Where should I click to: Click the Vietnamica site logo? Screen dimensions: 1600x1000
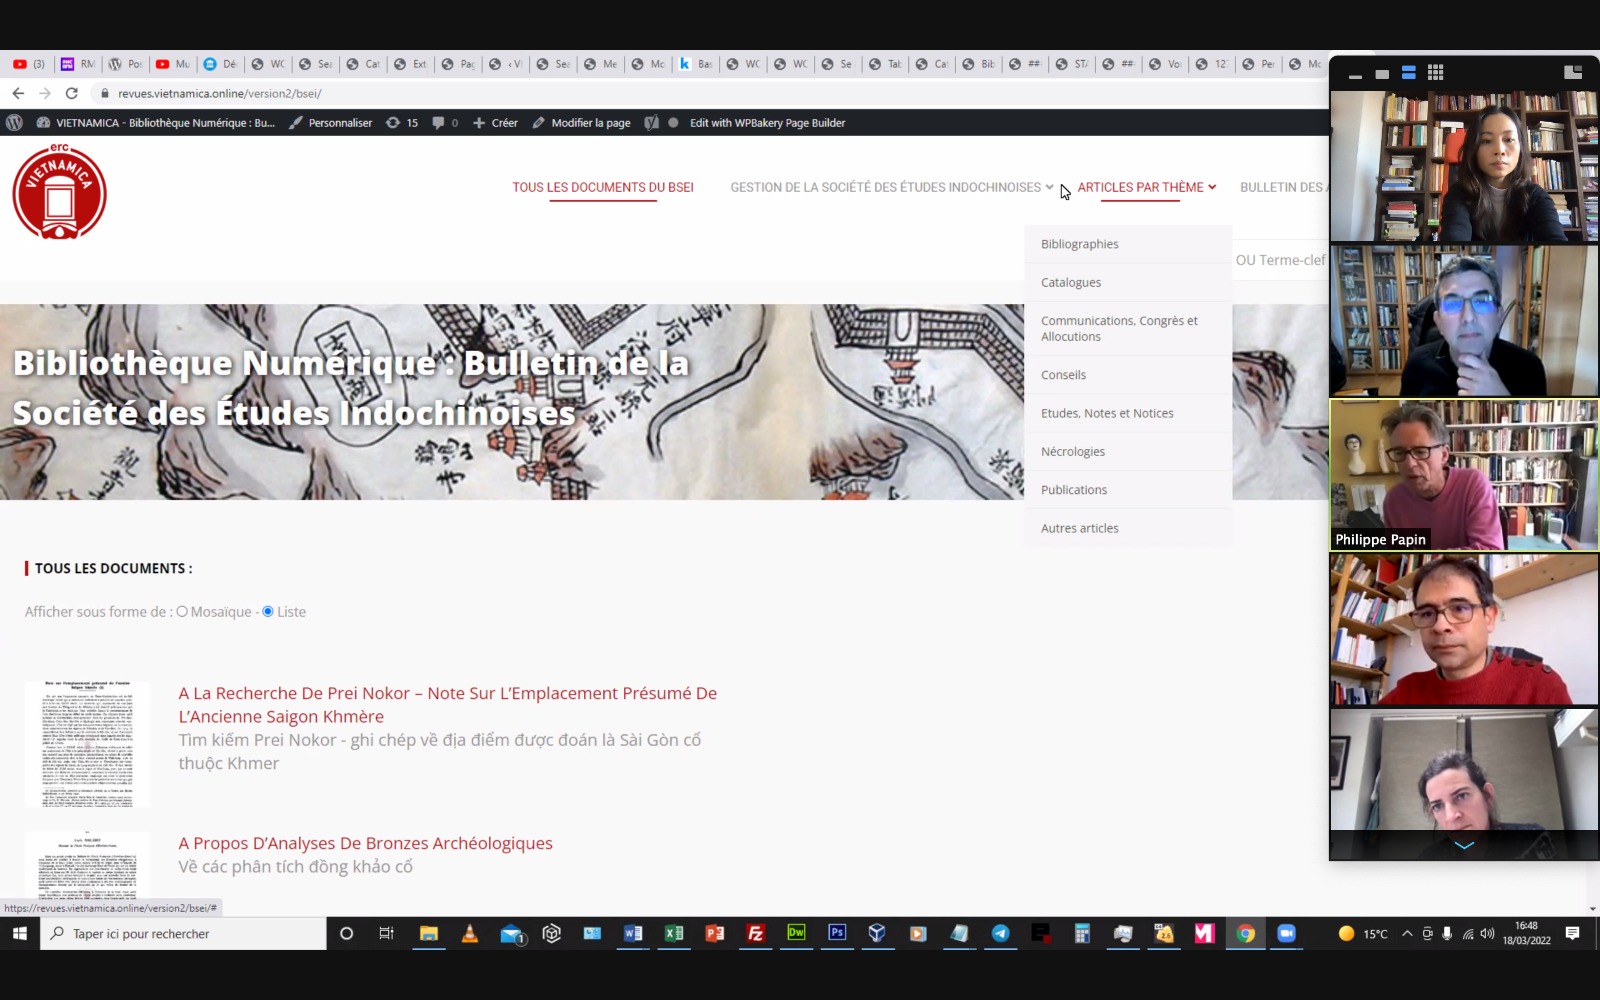coord(59,191)
